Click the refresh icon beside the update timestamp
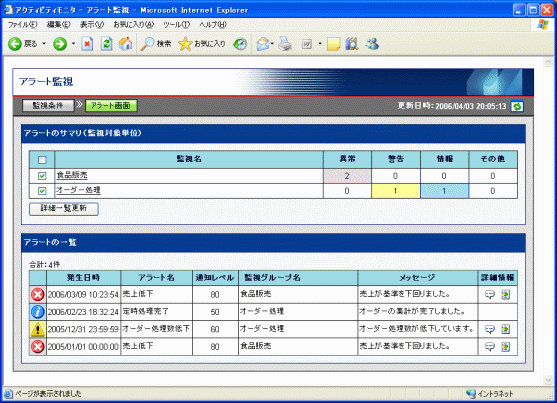 click(517, 106)
